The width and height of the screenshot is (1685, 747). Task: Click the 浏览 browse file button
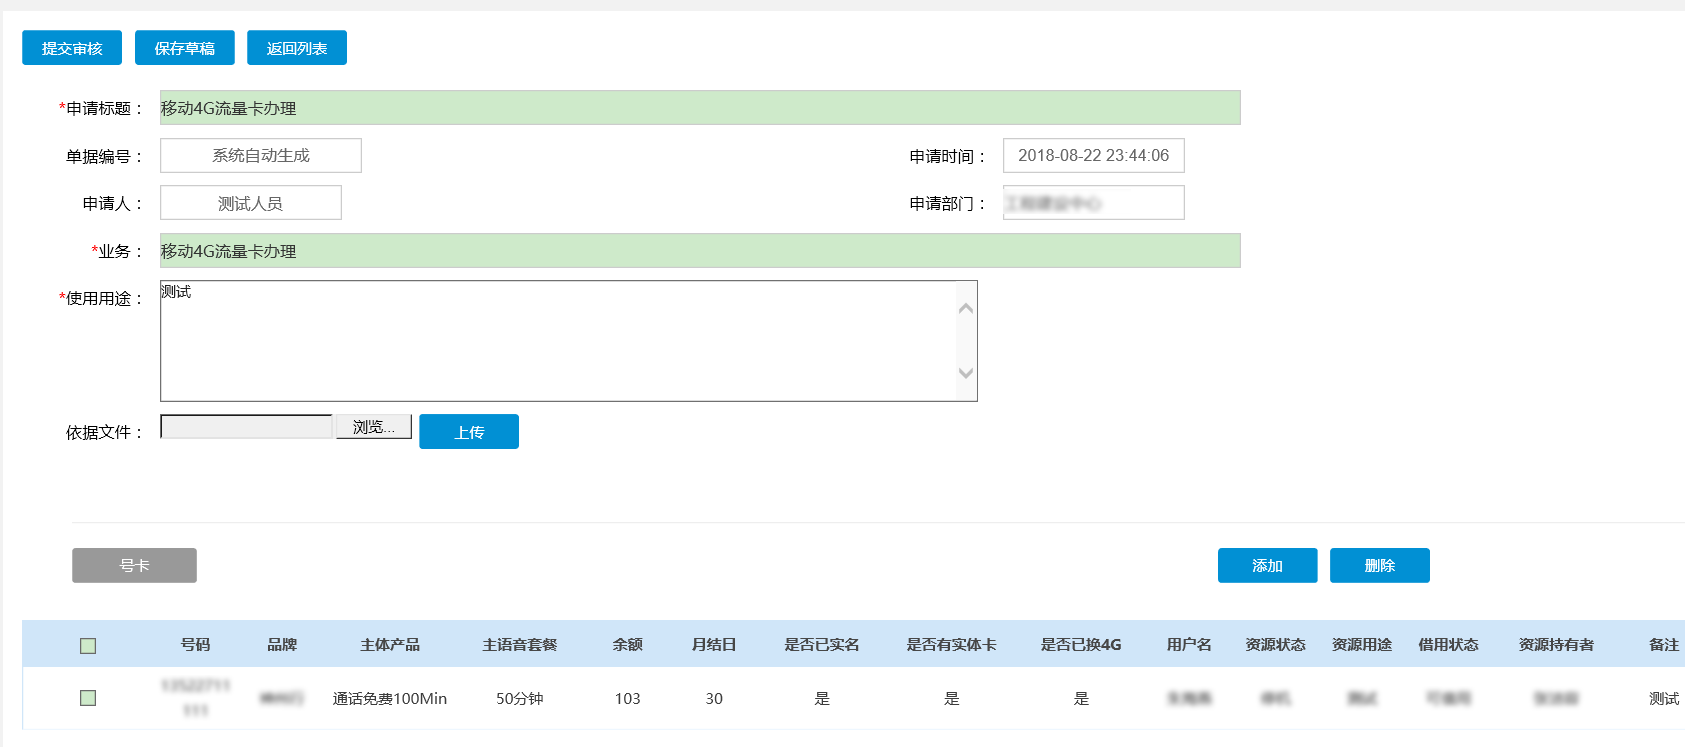coord(374,427)
